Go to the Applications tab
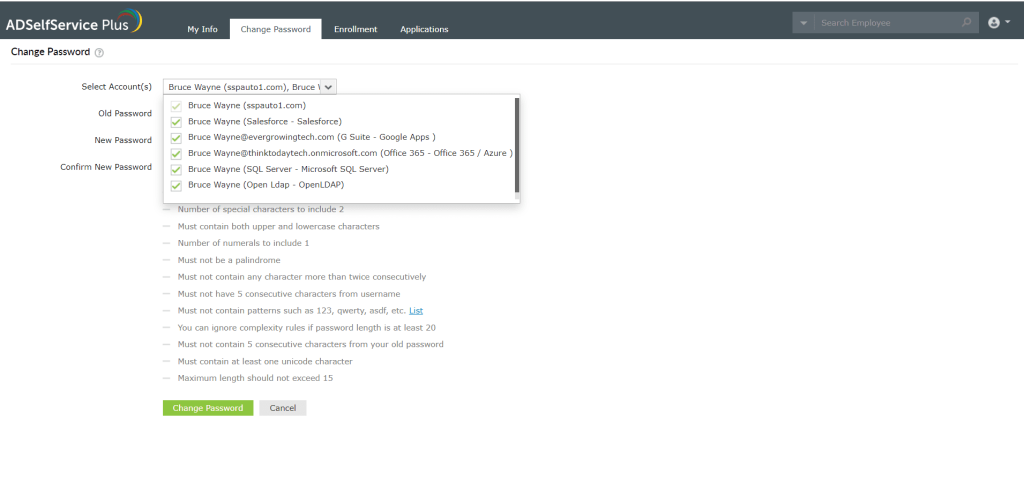The width and height of the screenshot is (1024, 495). [424, 29]
